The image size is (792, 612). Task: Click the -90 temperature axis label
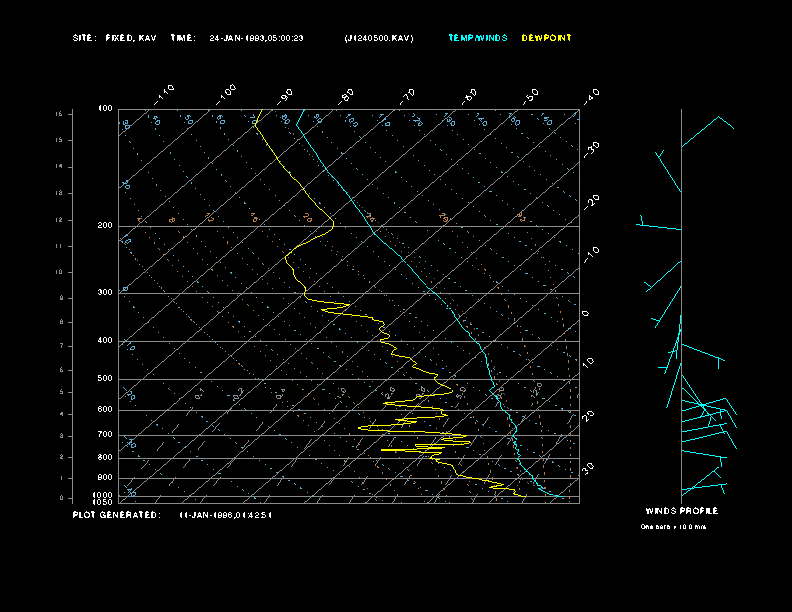point(285,96)
